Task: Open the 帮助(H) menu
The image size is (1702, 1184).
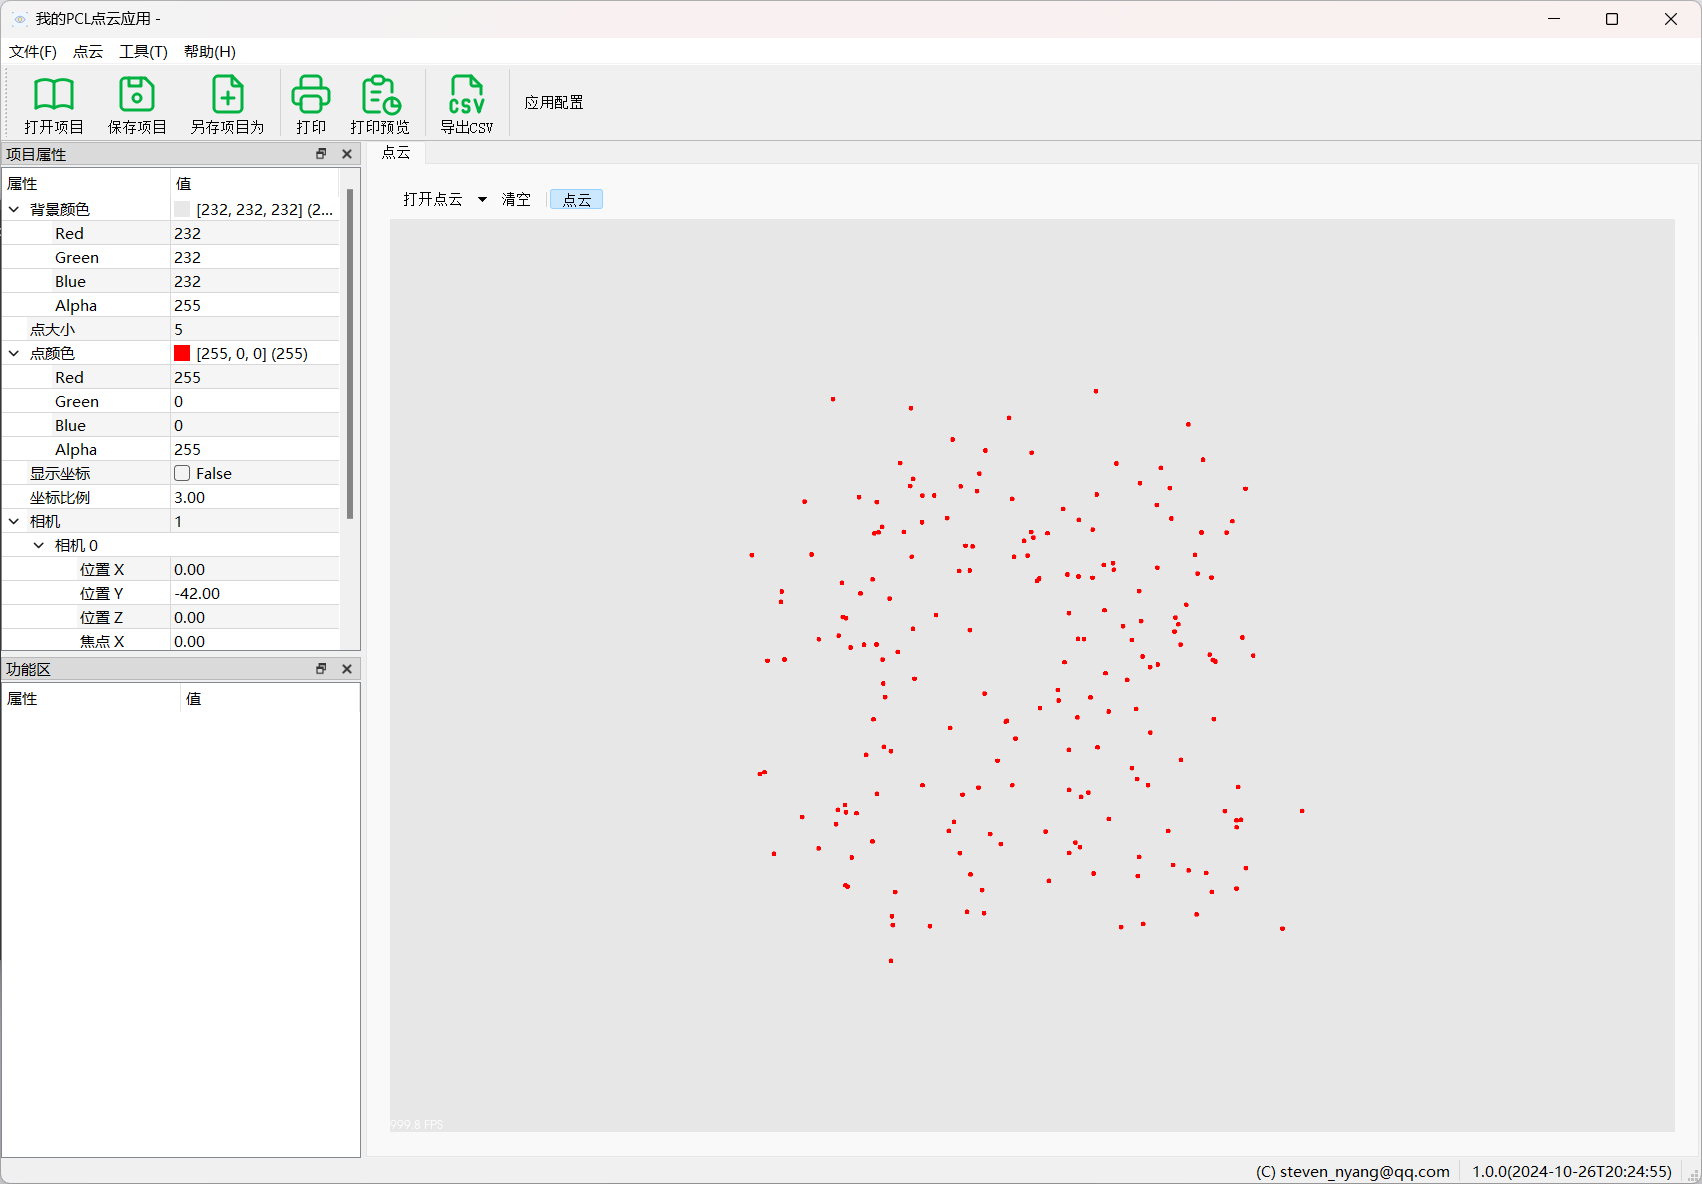Action: 210,52
